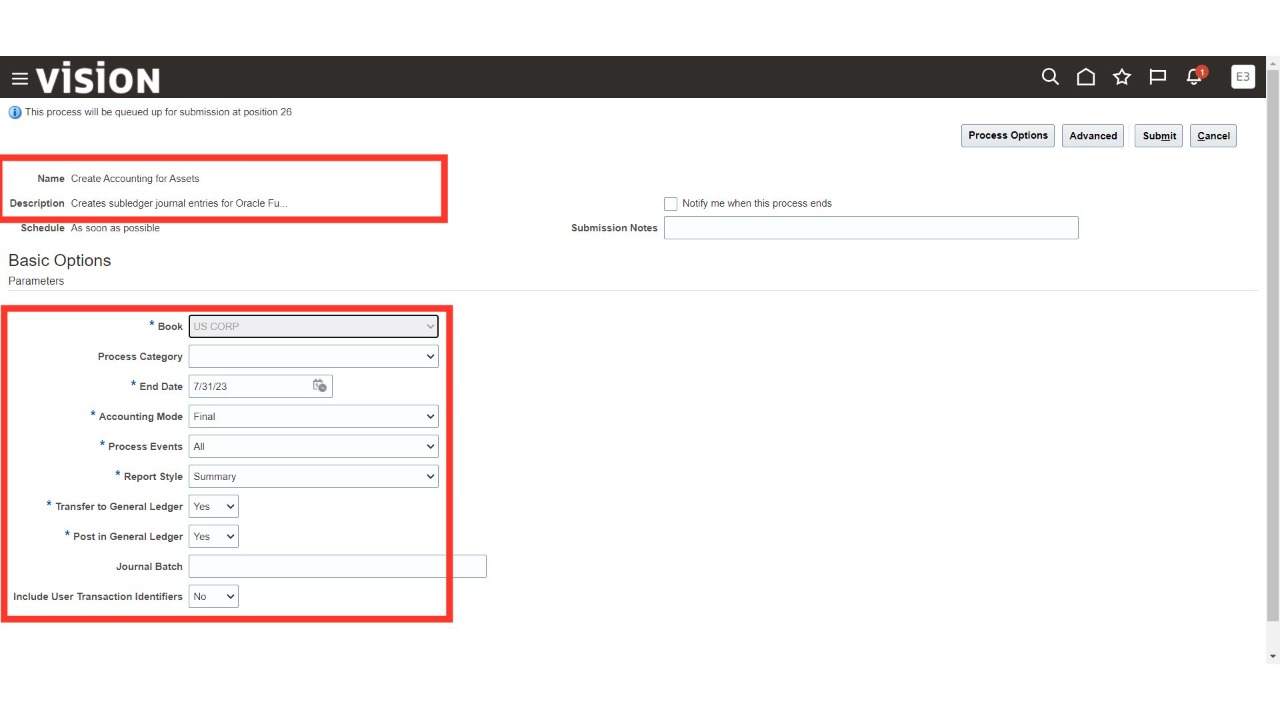The image size is (1280, 720).
Task: Open the Favorites star icon
Action: click(x=1122, y=77)
